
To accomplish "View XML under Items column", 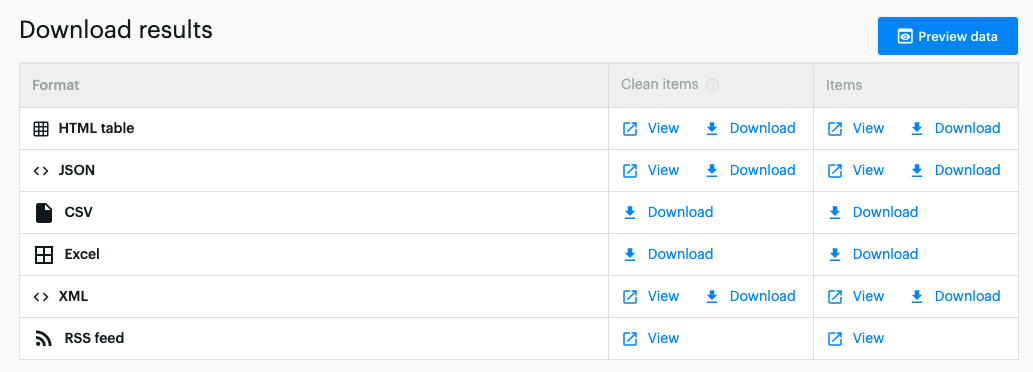I will click(856, 296).
